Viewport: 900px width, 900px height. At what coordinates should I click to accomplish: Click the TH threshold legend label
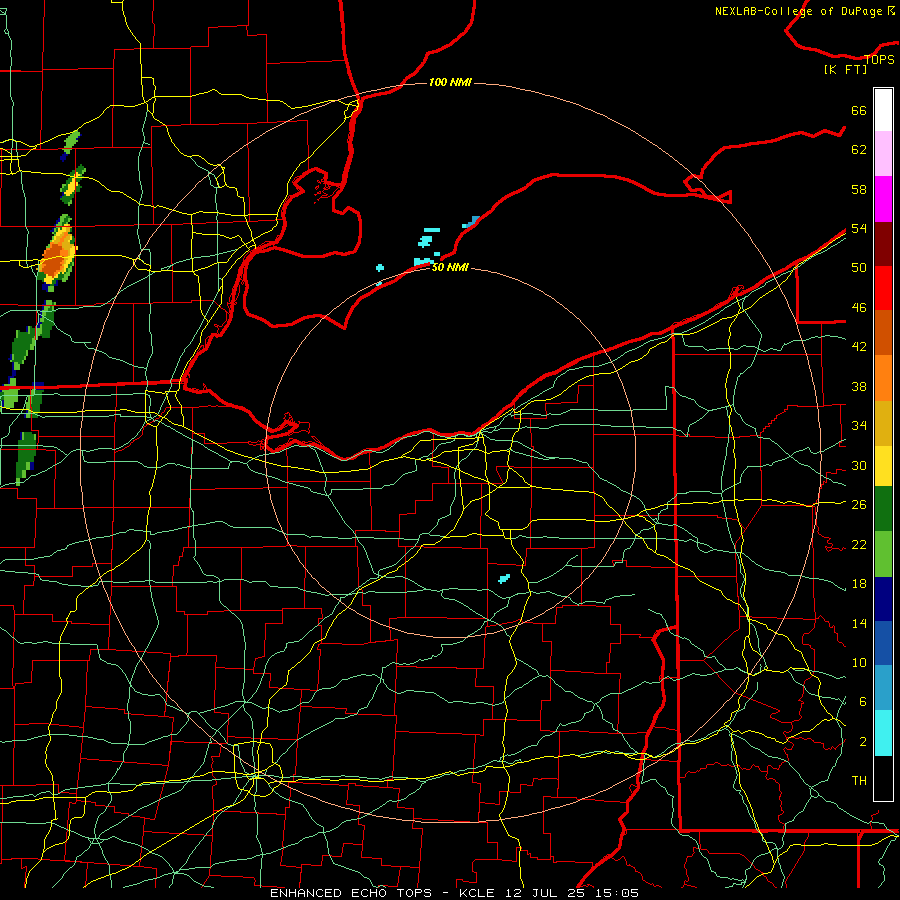[x=859, y=781]
